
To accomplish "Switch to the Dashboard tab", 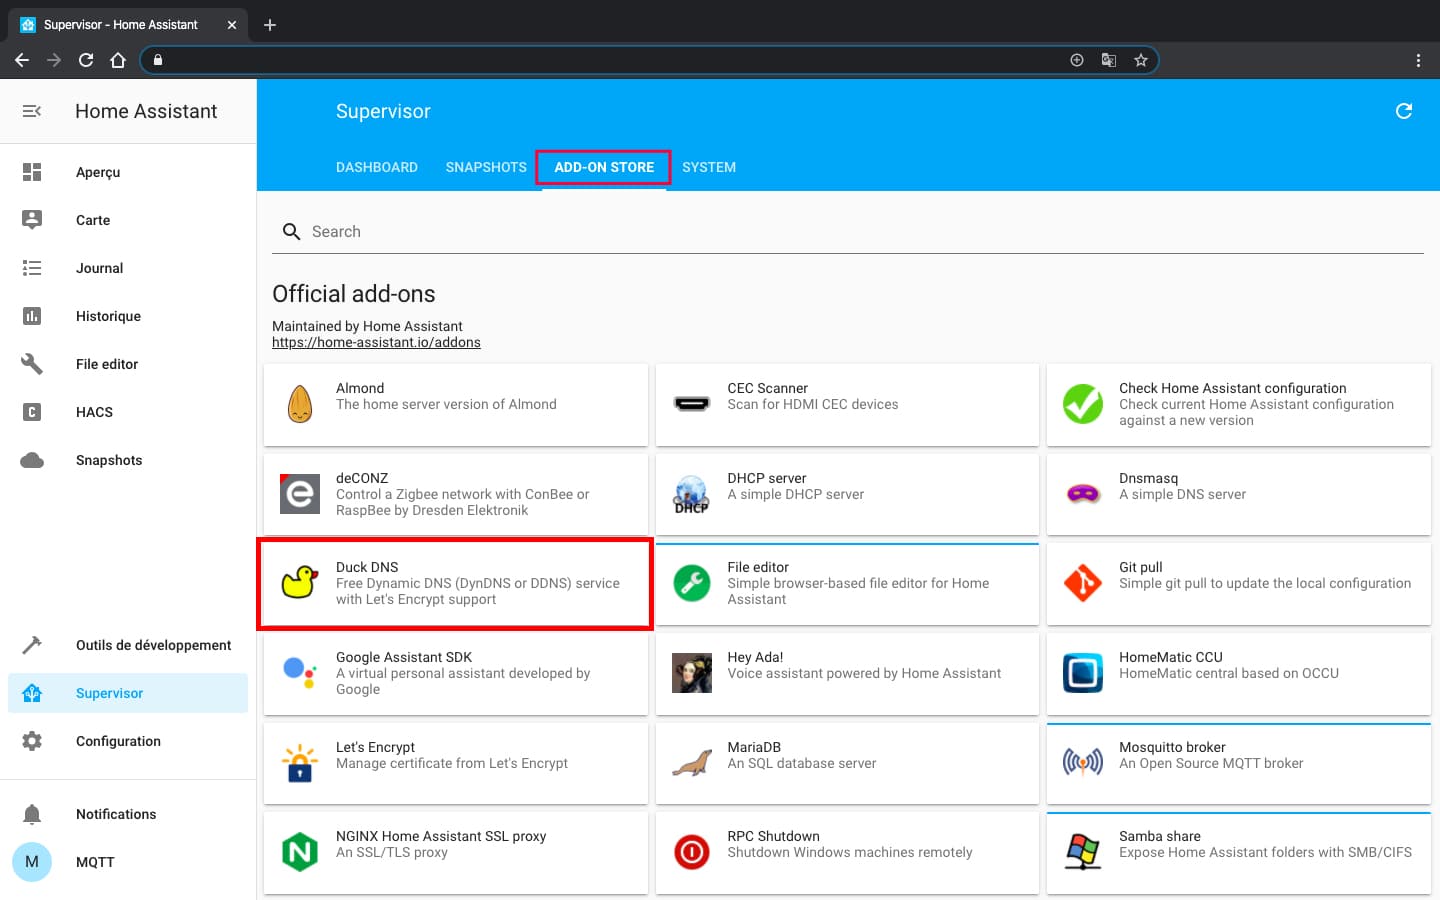I will click(x=377, y=167).
